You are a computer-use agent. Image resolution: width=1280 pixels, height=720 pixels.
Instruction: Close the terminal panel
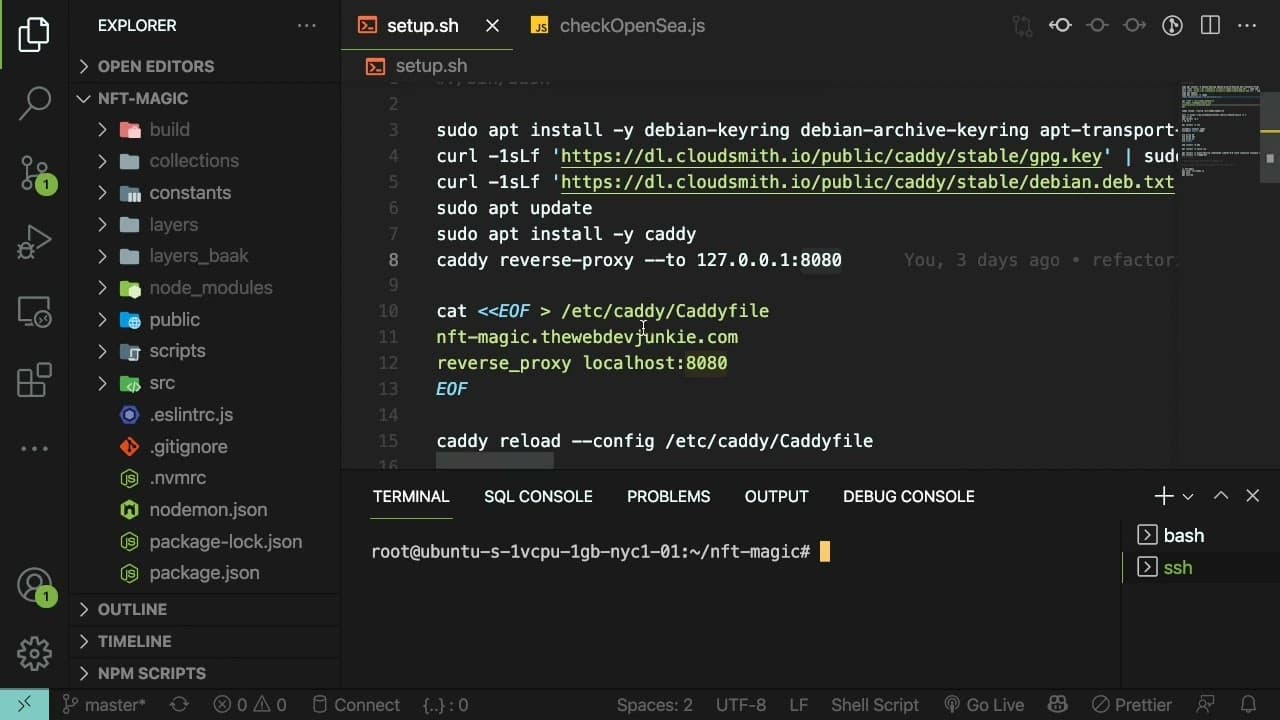pos(1252,496)
